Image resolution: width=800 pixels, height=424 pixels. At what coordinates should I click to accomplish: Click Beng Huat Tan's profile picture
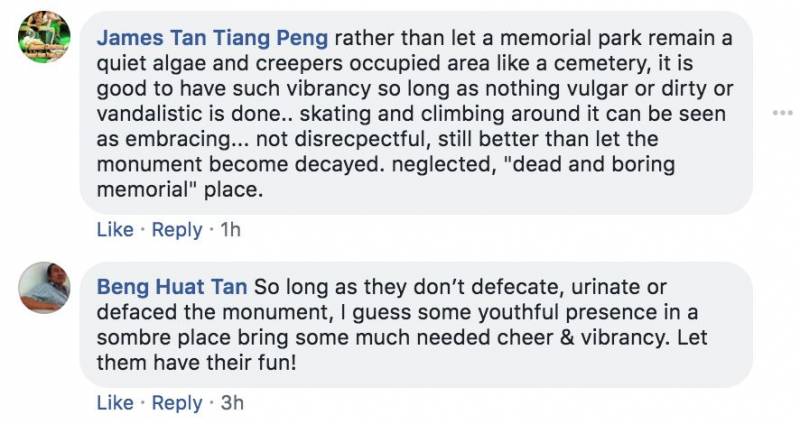tap(44, 287)
